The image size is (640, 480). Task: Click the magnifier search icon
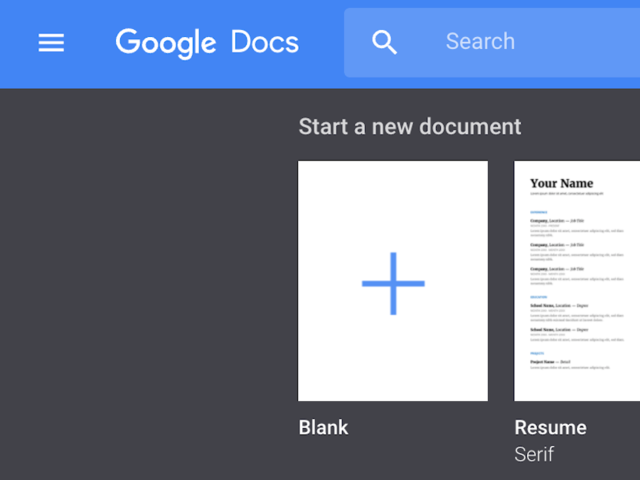click(384, 42)
